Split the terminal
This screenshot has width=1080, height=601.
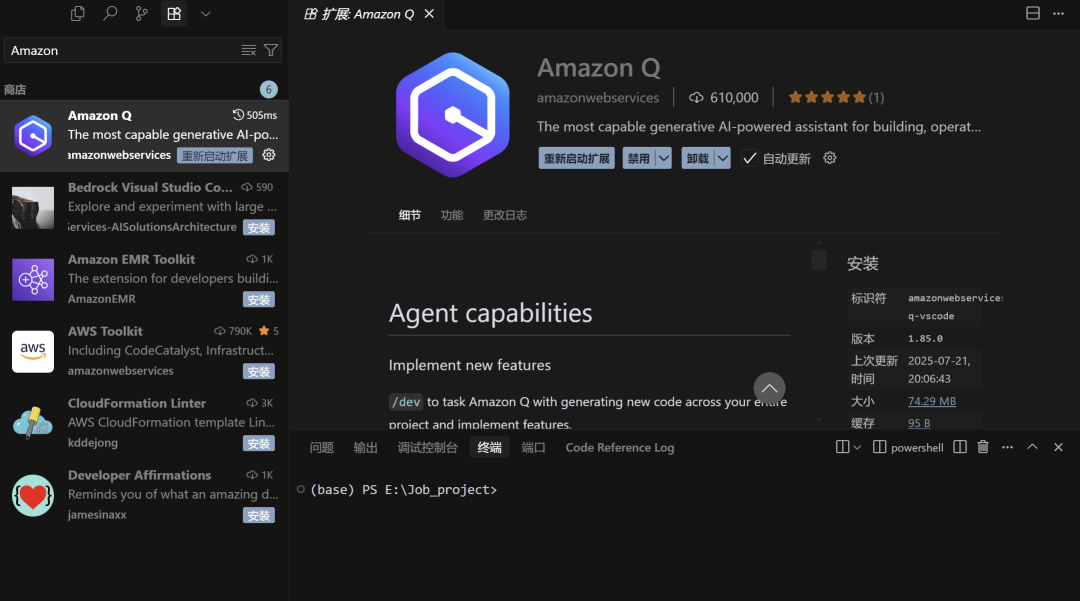coord(960,447)
